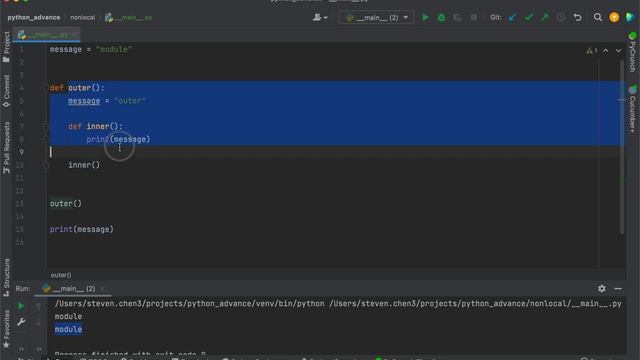Viewport: 640px width, 360px height.
Task: Close the __main__ (2) Run tab
Action: [x=102, y=289]
